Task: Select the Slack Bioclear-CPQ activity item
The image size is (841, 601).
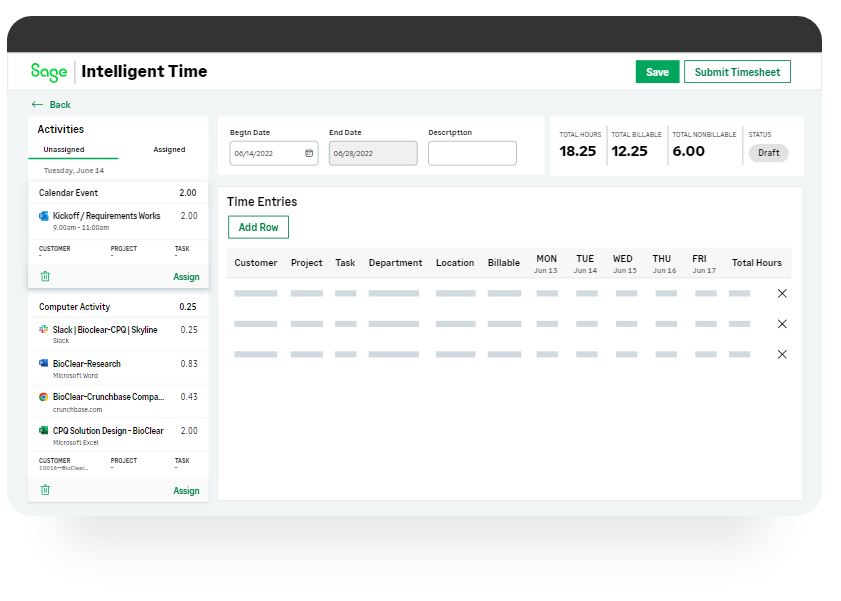Action: point(118,334)
